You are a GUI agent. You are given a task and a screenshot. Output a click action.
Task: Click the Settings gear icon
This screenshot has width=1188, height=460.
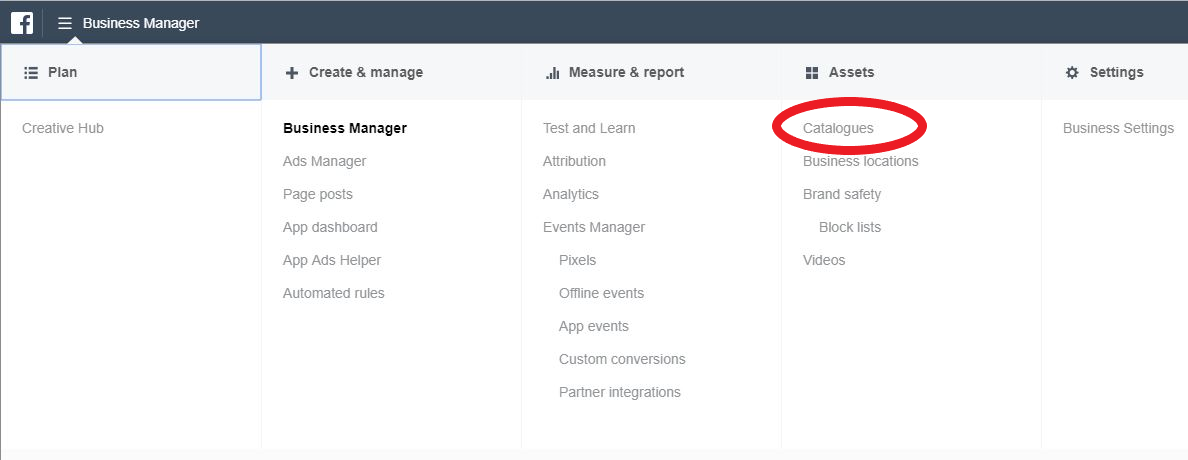[1072, 73]
